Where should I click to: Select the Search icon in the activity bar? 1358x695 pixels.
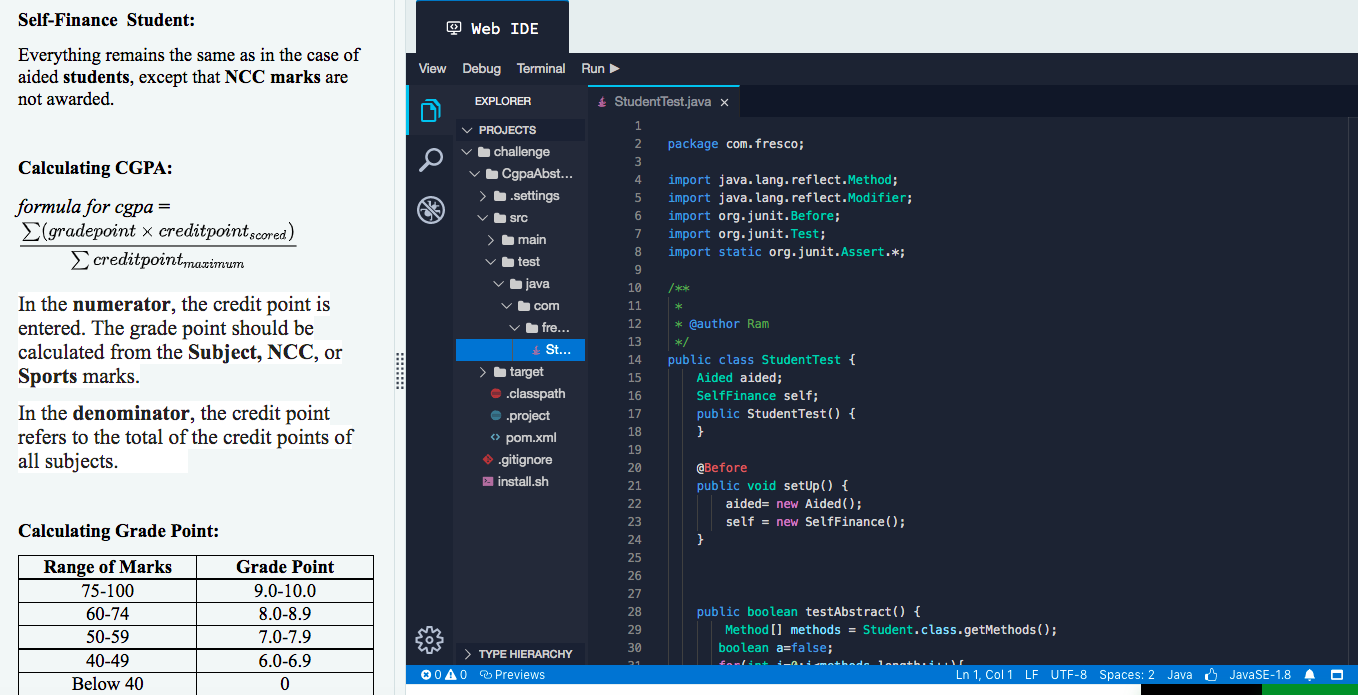tap(430, 160)
